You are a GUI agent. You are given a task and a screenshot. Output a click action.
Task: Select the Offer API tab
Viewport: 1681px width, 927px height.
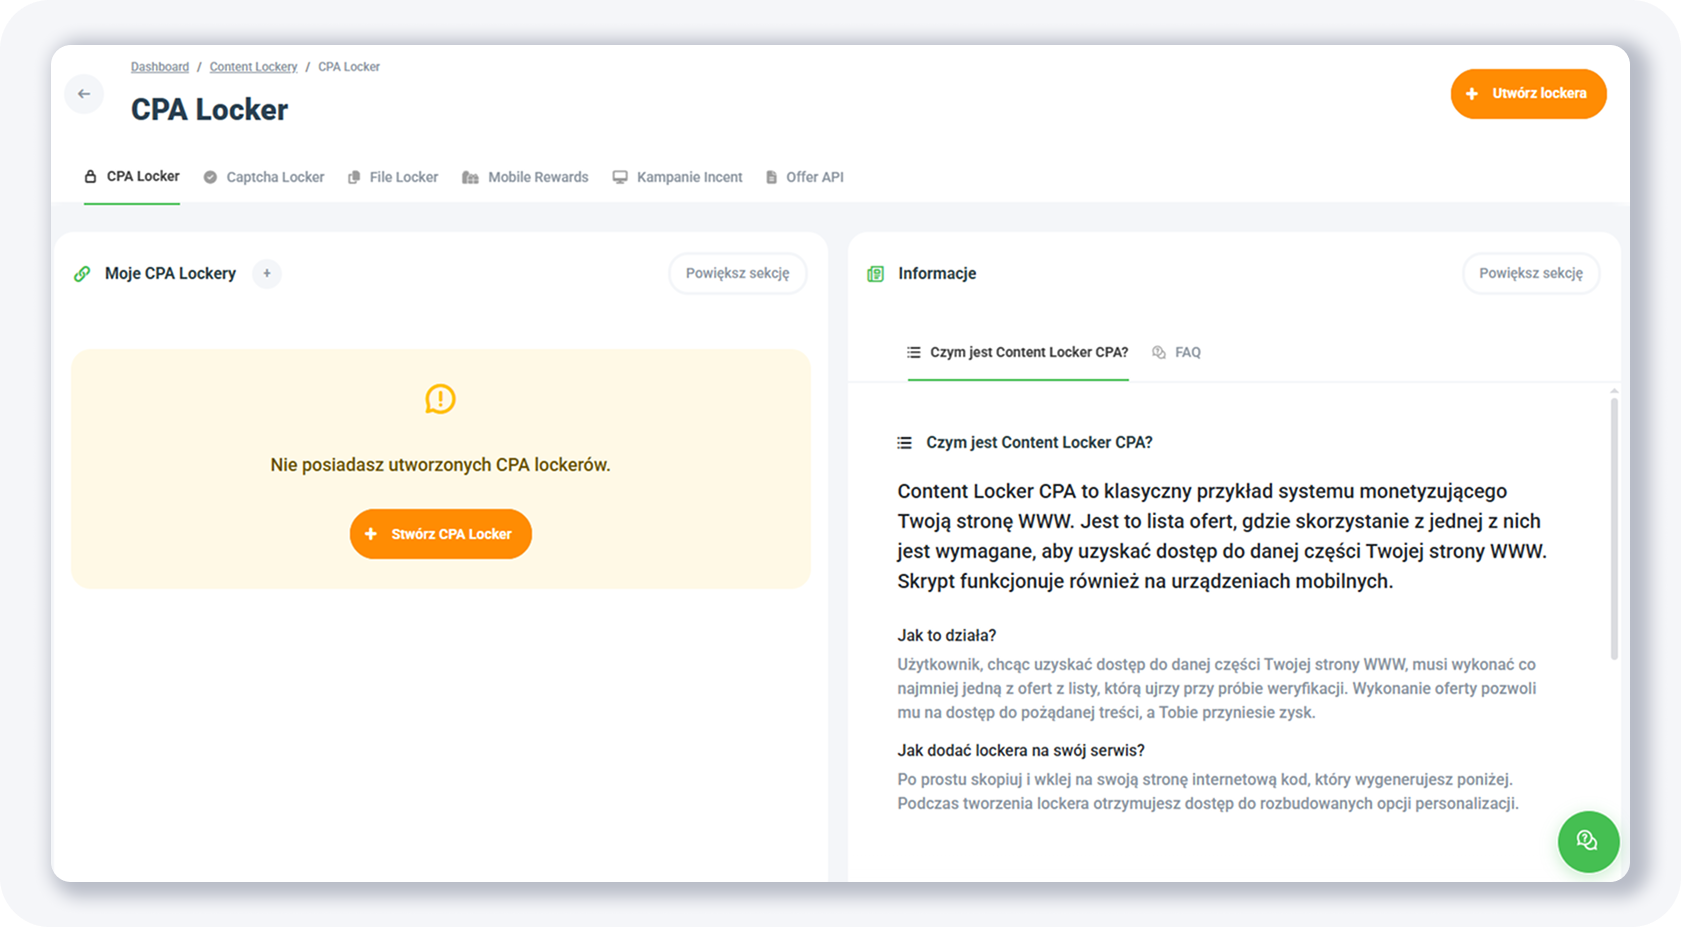(805, 177)
